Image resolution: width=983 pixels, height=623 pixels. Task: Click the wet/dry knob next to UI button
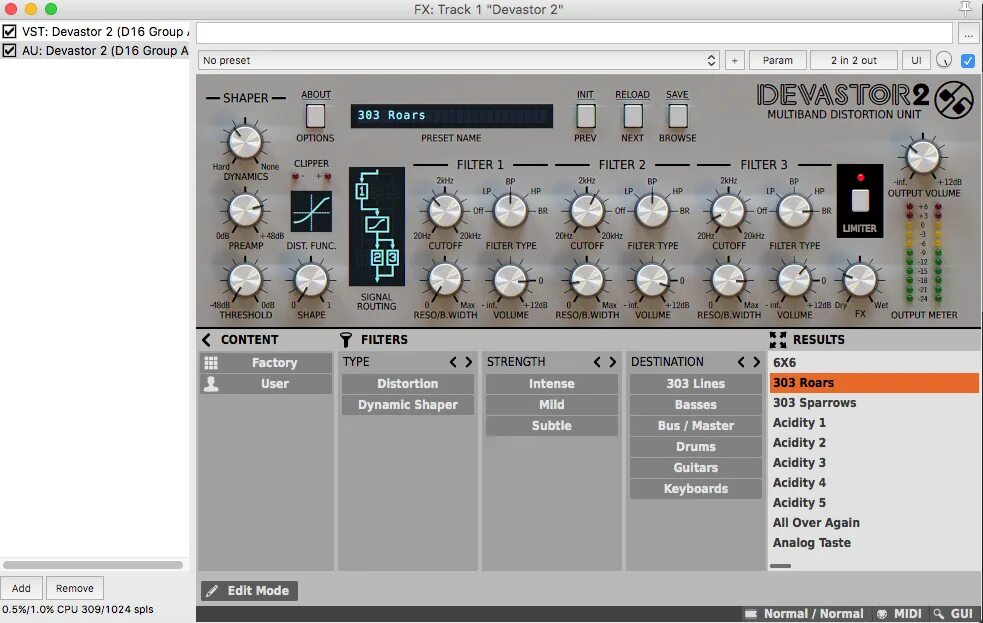pyautogui.click(x=944, y=60)
